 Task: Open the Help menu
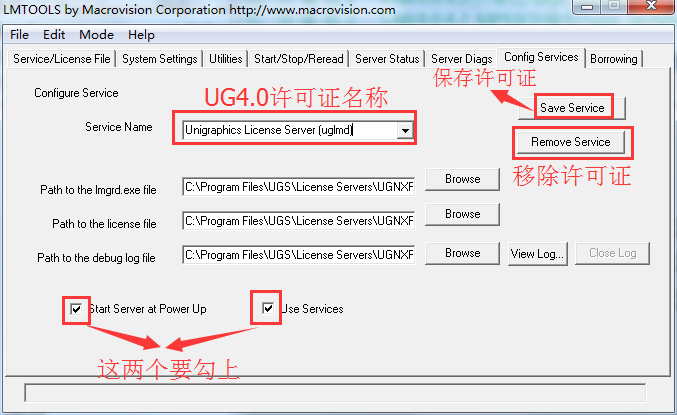[x=141, y=35]
